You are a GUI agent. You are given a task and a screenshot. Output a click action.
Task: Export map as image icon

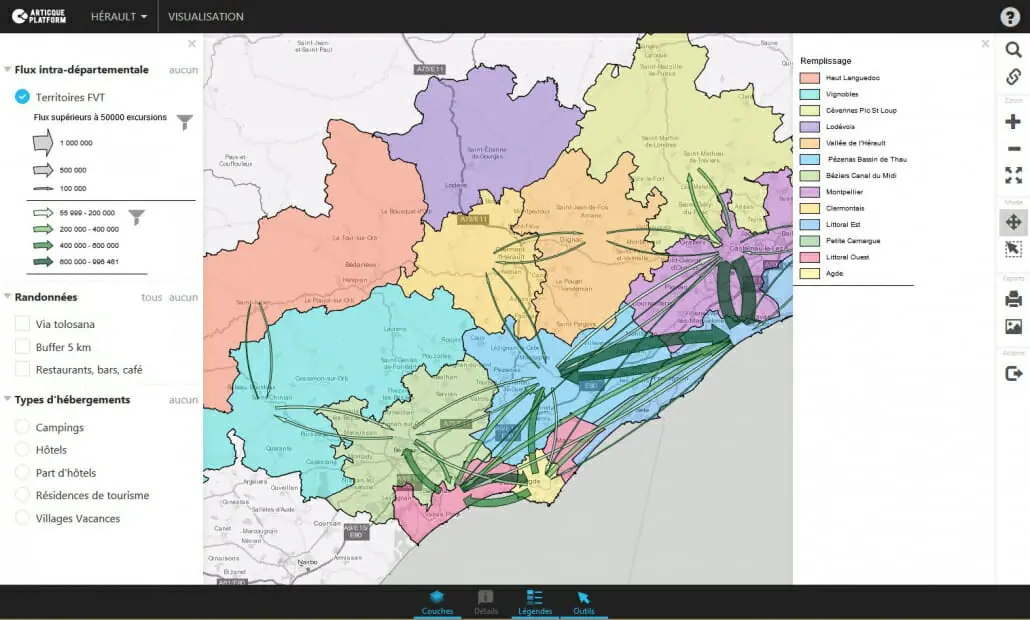pyautogui.click(x=1013, y=326)
